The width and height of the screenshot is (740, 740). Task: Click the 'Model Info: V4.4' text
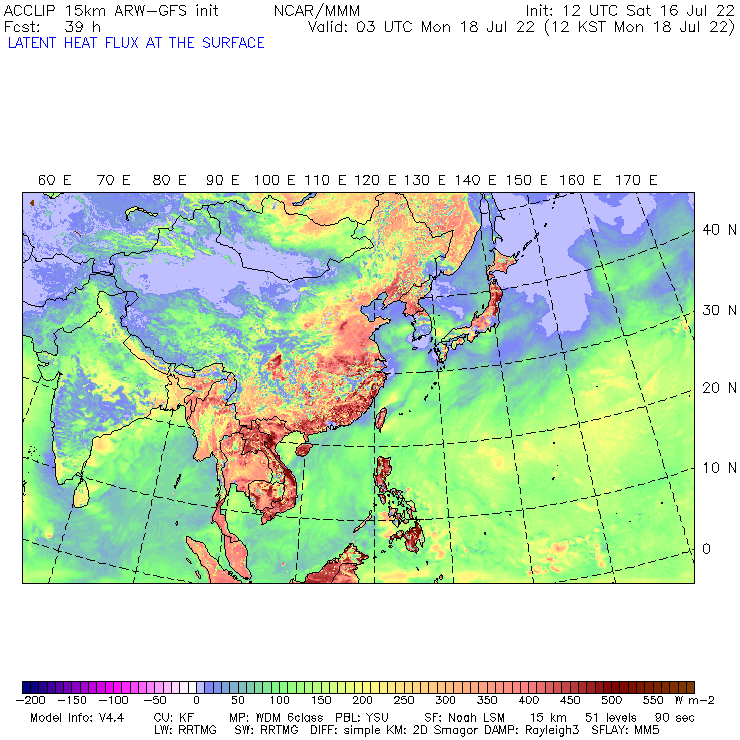point(77,718)
